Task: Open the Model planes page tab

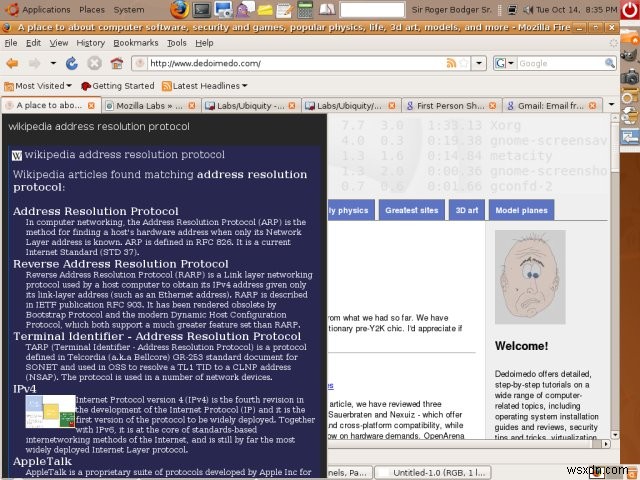Action: 522,210
